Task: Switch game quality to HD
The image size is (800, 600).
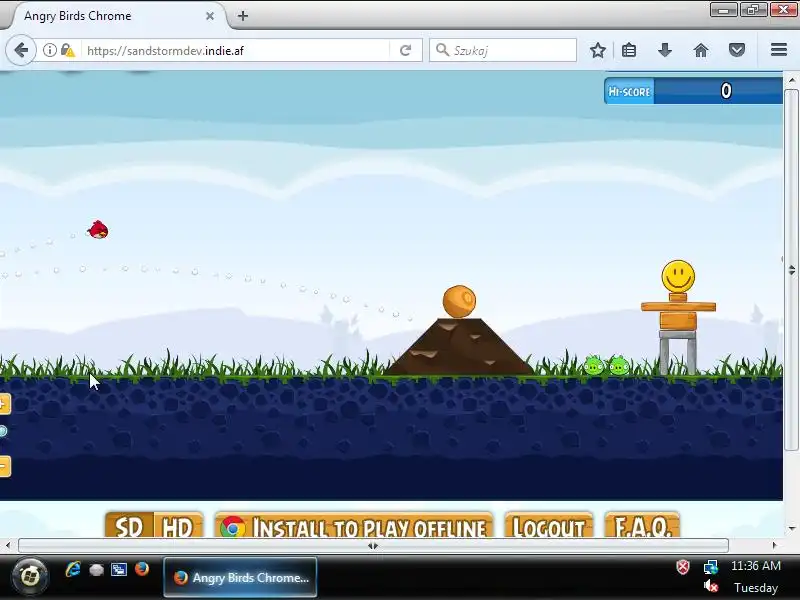Action: (x=178, y=526)
